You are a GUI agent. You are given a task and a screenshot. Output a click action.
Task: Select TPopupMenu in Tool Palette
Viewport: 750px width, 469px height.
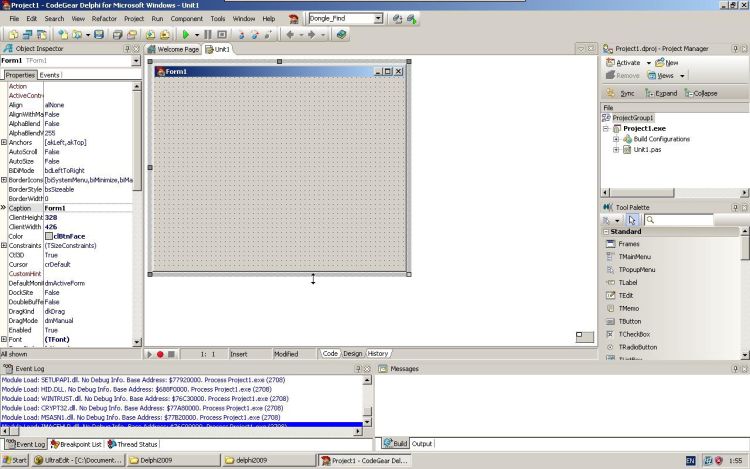pyautogui.click(x=637, y=270)
